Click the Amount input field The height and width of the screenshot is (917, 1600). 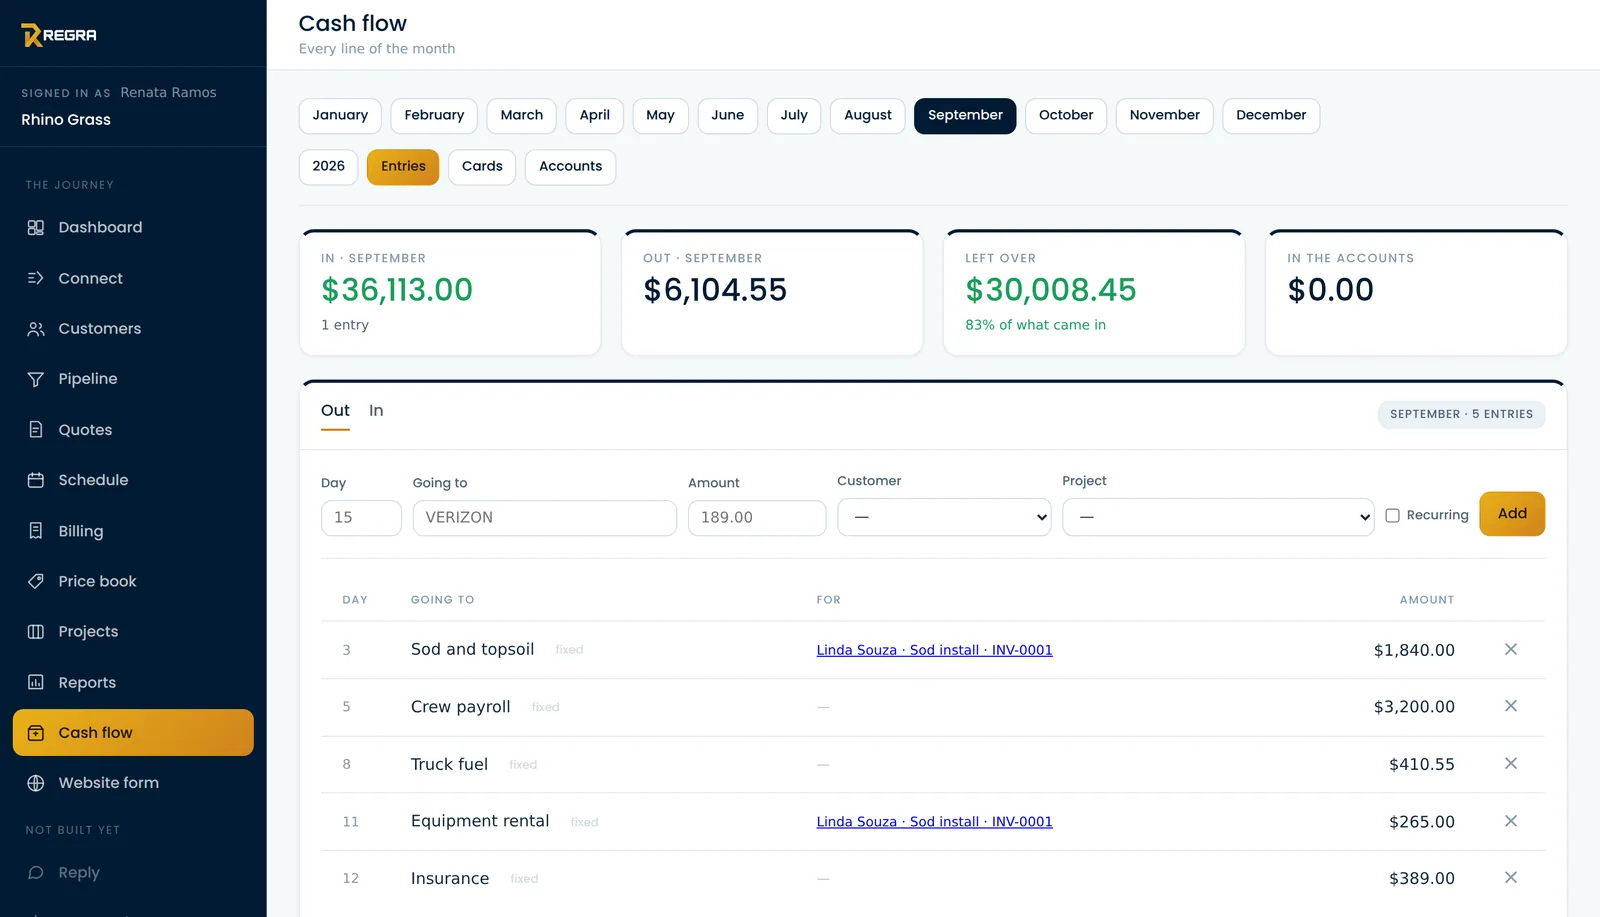point(757,518)
